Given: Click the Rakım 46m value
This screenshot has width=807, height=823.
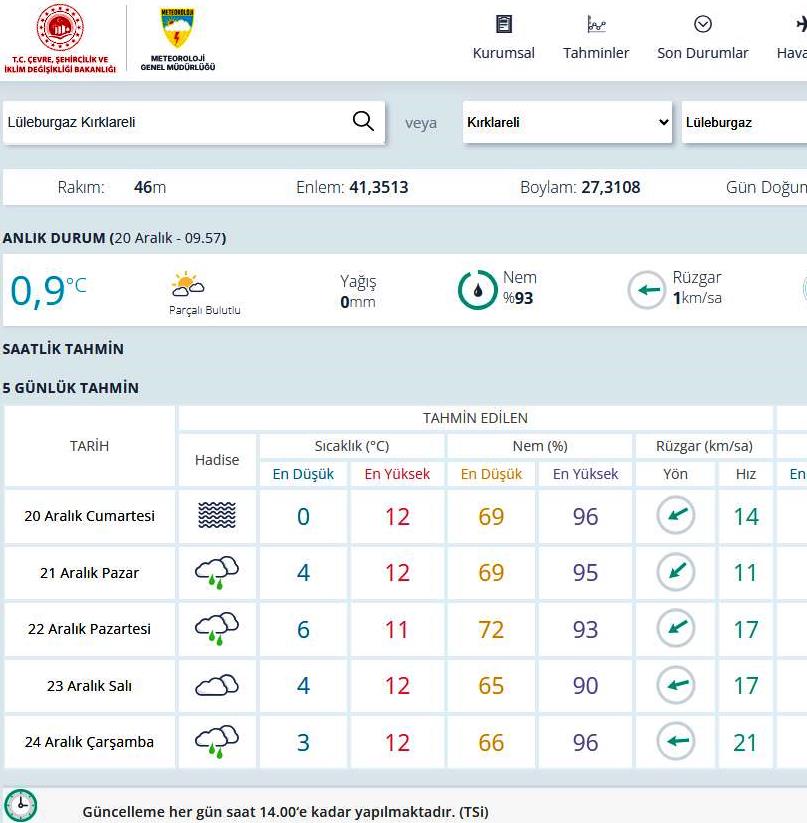Looking at the screenshot, I should pyautogui.click(x=150, y=187).
